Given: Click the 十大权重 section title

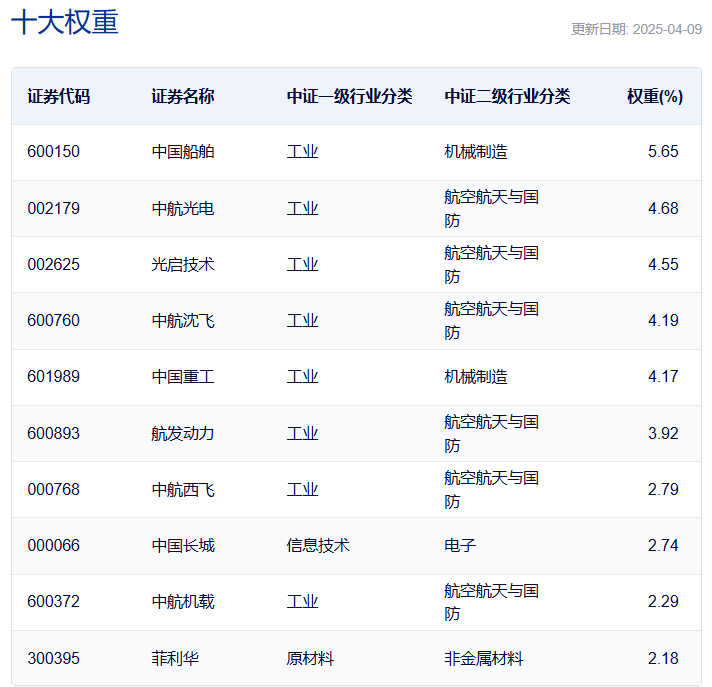Looking at the screenshot, I should click(64, 23).
